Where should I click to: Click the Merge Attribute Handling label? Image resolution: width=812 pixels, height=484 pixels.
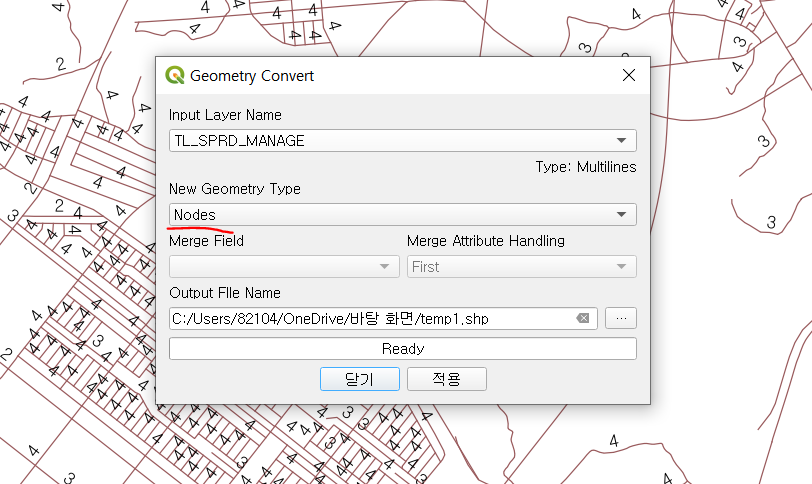[x=486, y=241]
